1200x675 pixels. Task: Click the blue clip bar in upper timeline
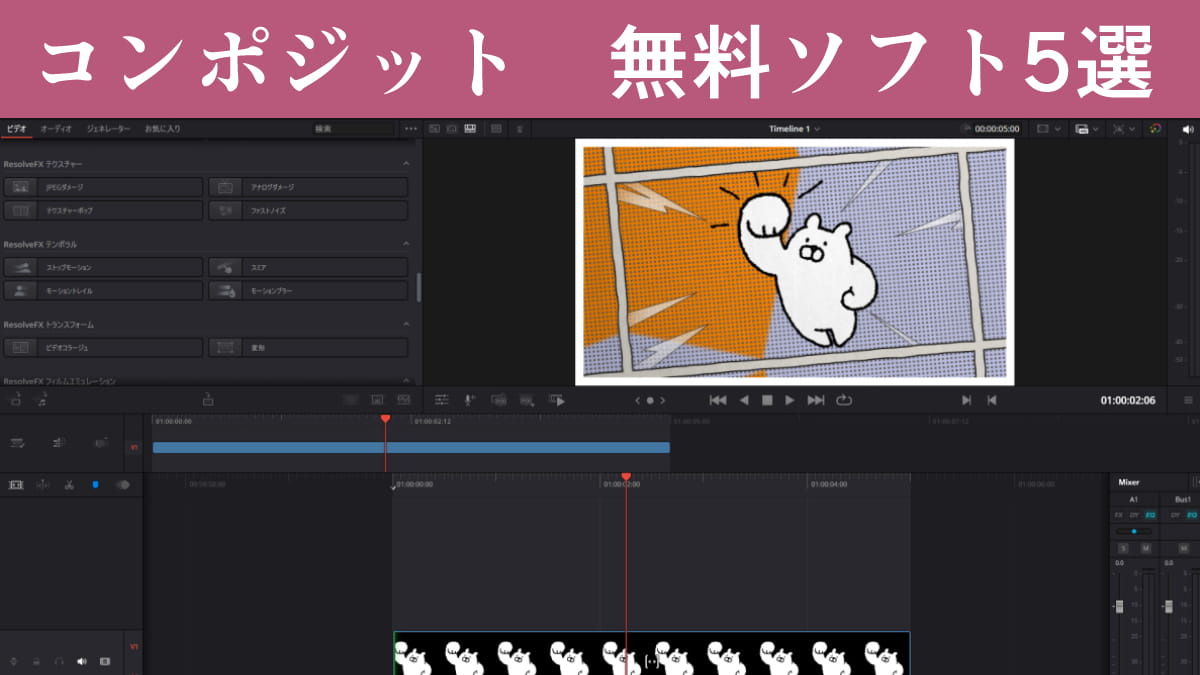[x=411, y=448]
